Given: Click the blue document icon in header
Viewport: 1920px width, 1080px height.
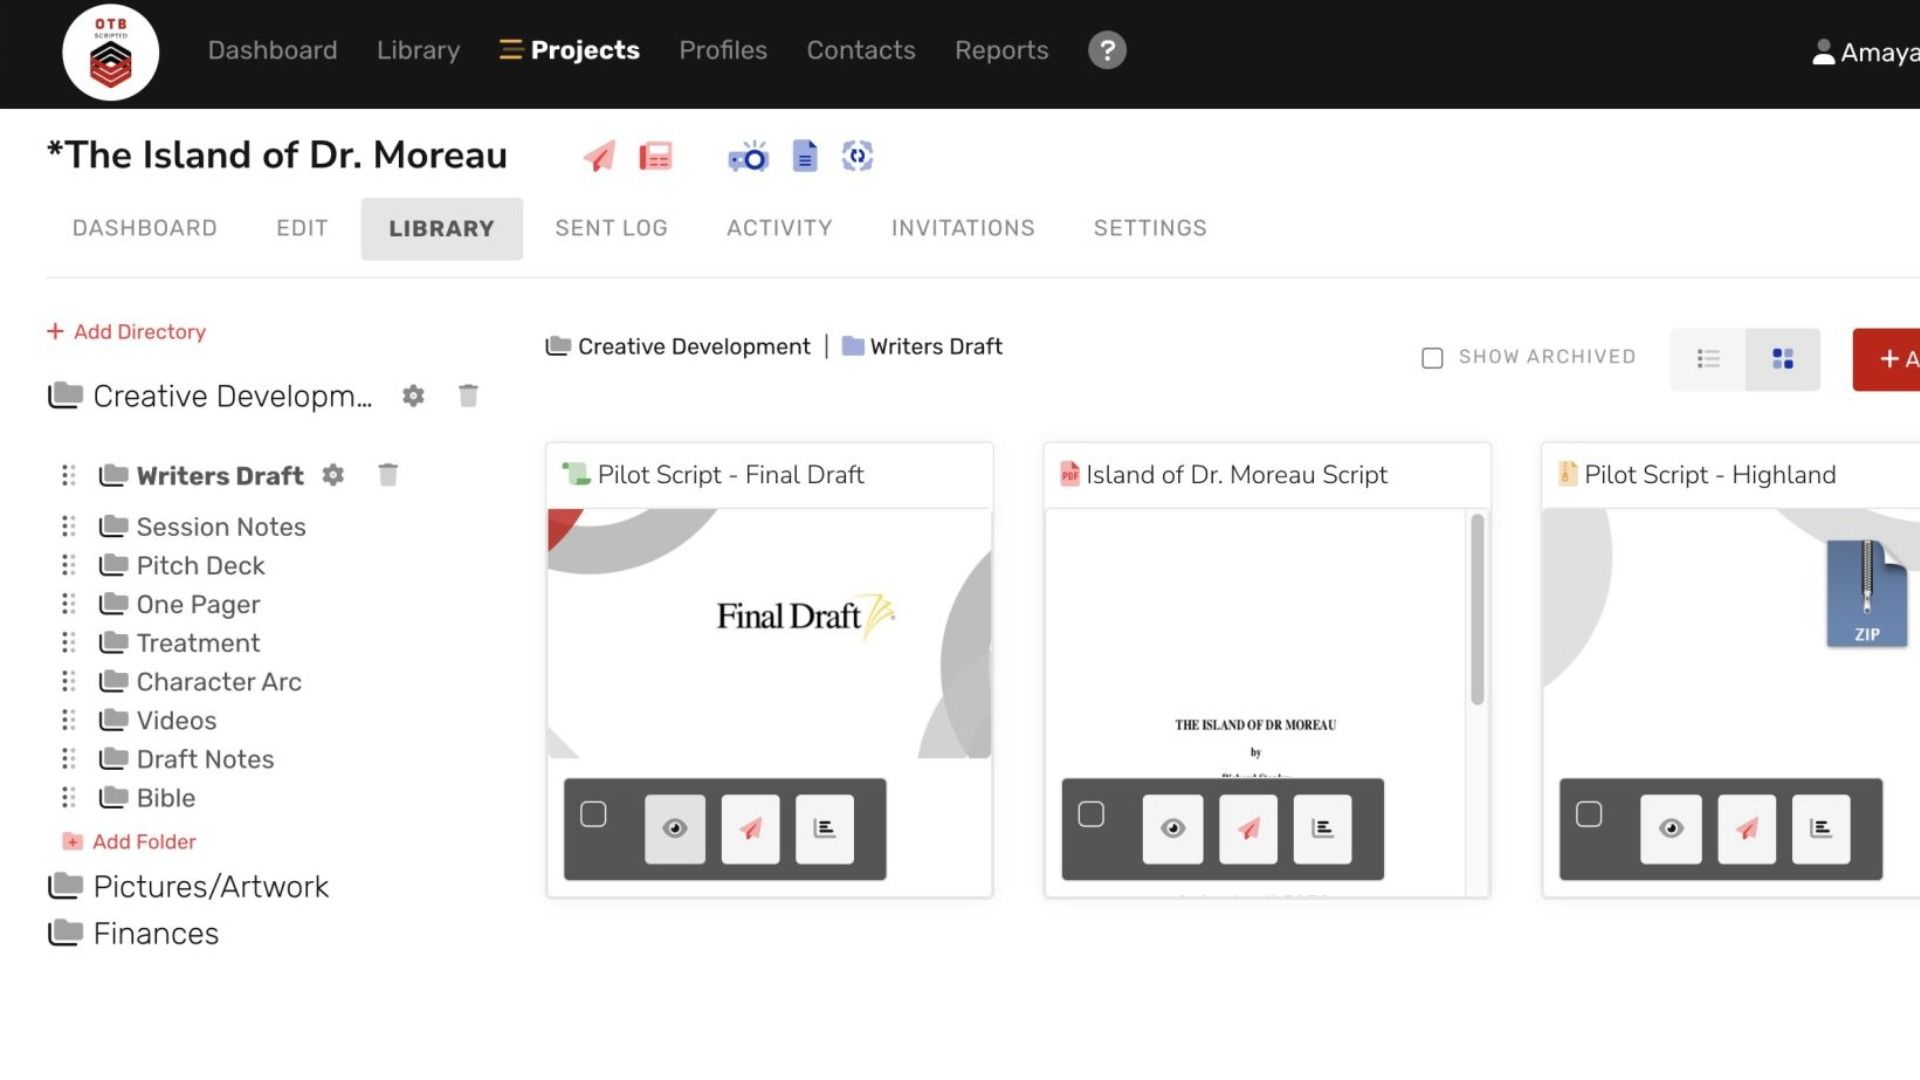Looking at the screenshot, I should pos(804,157).
